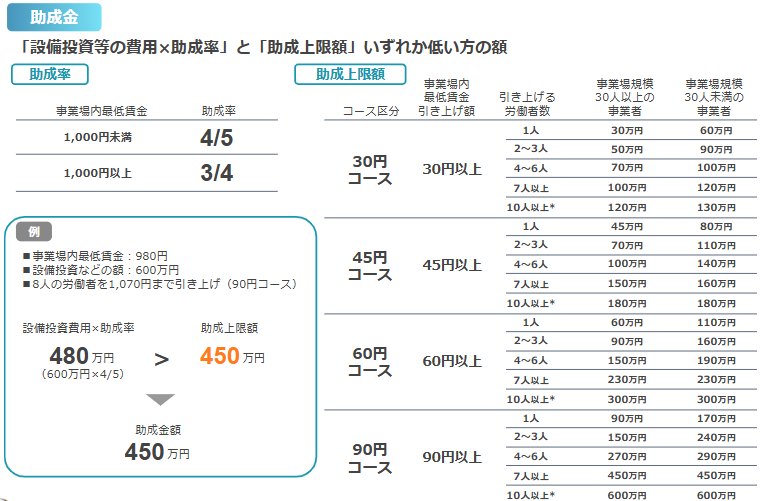
Task: Click 10人以上* in the 30円コース rows
Action: (531, 208)
